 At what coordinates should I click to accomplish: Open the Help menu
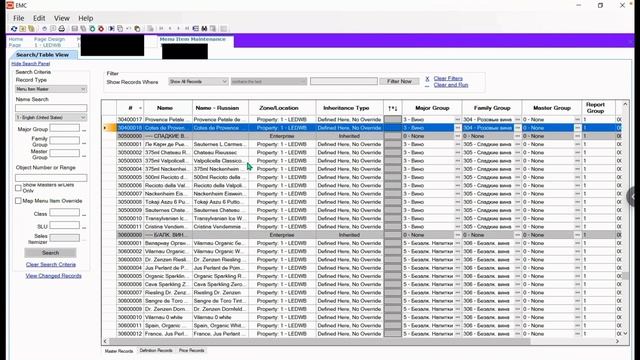86,18
